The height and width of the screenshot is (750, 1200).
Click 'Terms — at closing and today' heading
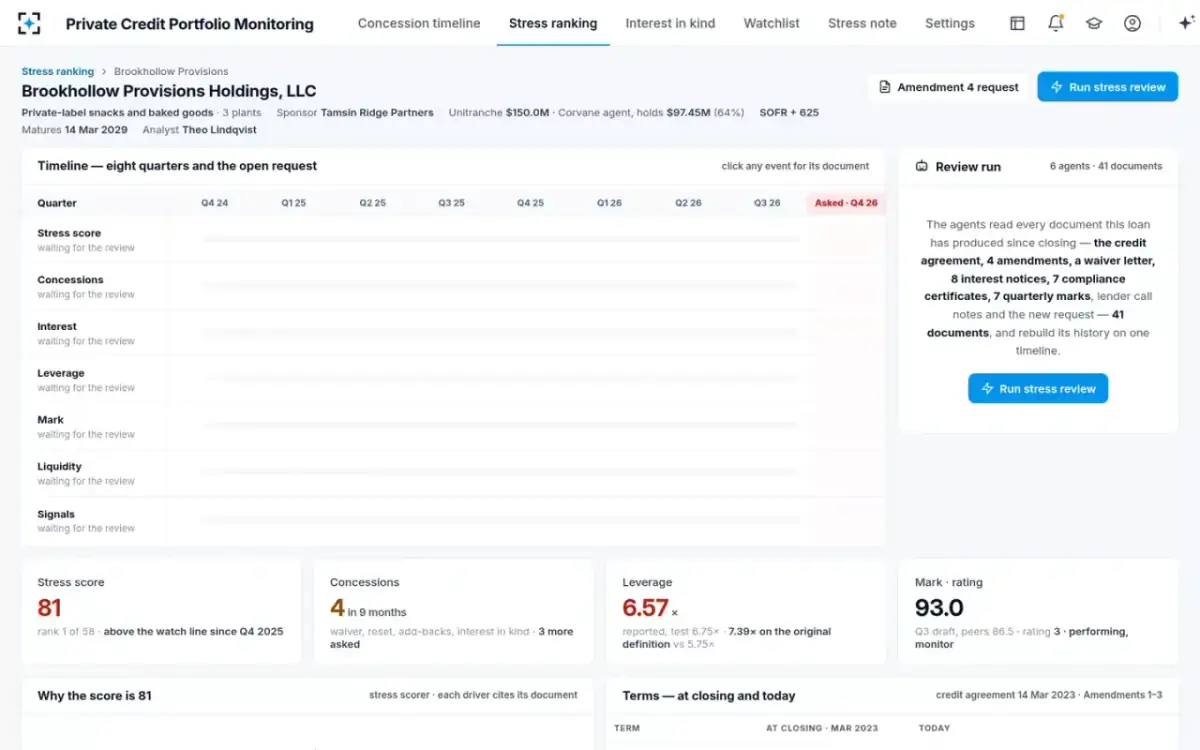[709, 696]
